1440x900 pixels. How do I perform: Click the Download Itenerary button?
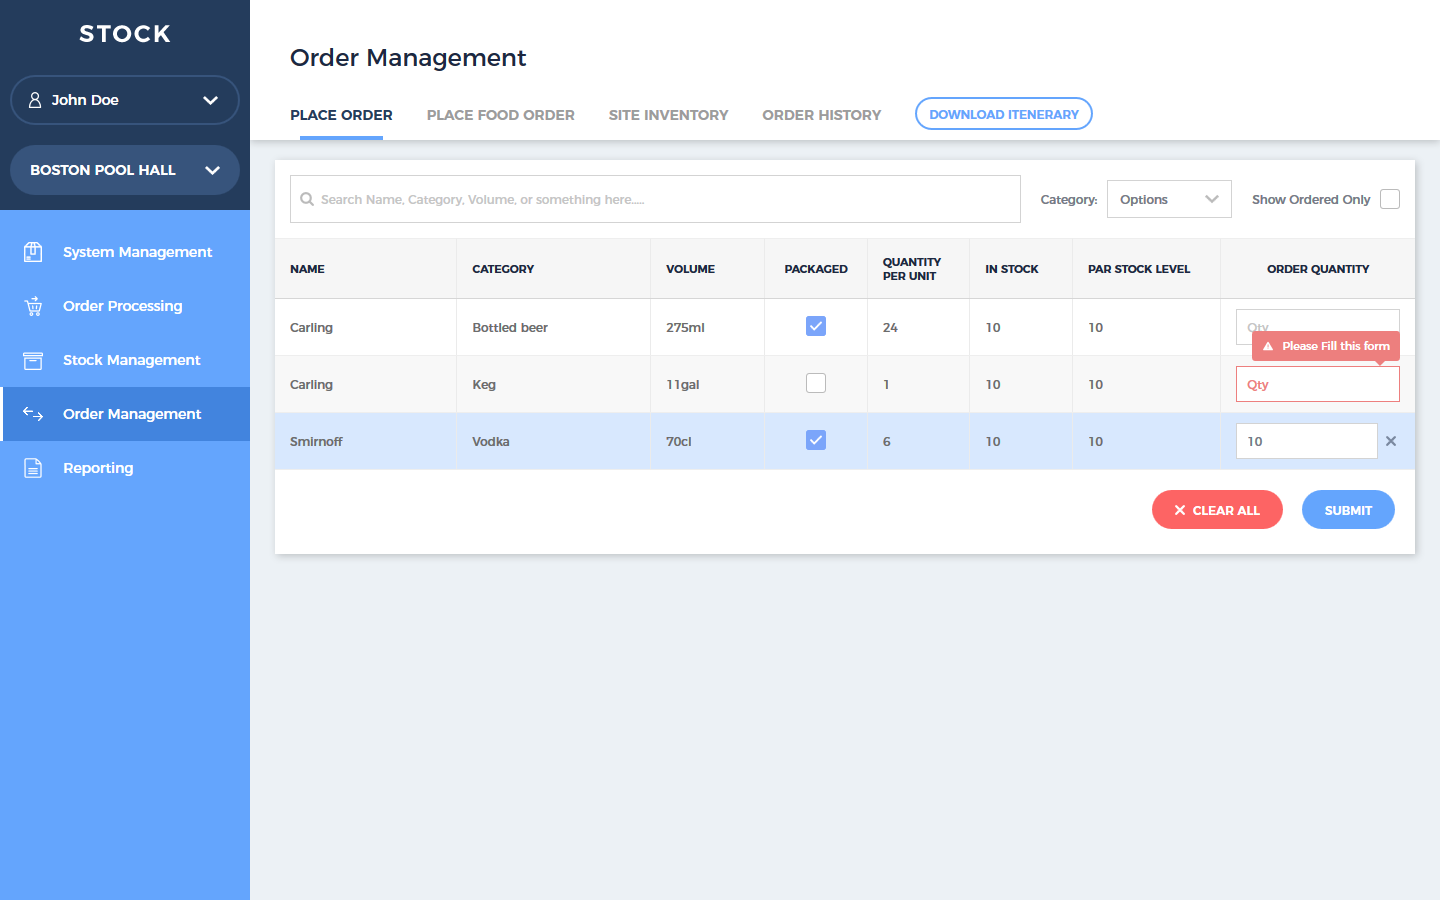pos(1003,114)
